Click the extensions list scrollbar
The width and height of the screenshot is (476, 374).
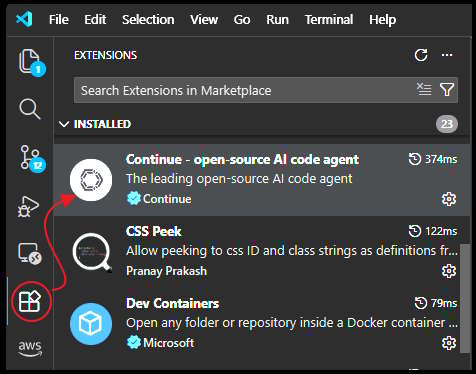[x=465, y=298]
